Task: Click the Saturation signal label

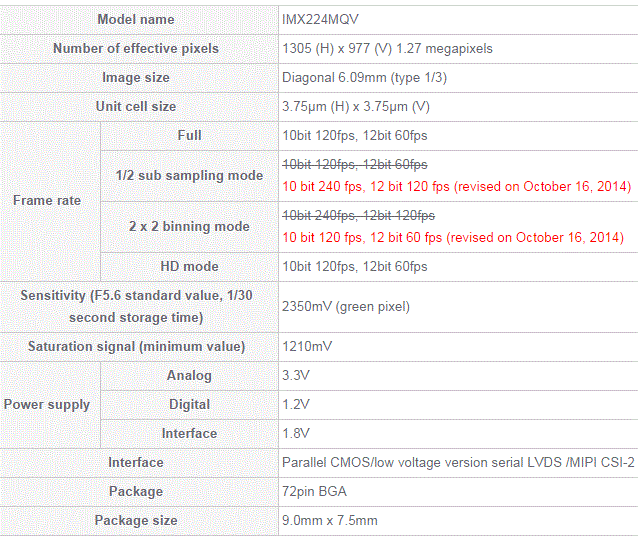Action: pos(136,347)
